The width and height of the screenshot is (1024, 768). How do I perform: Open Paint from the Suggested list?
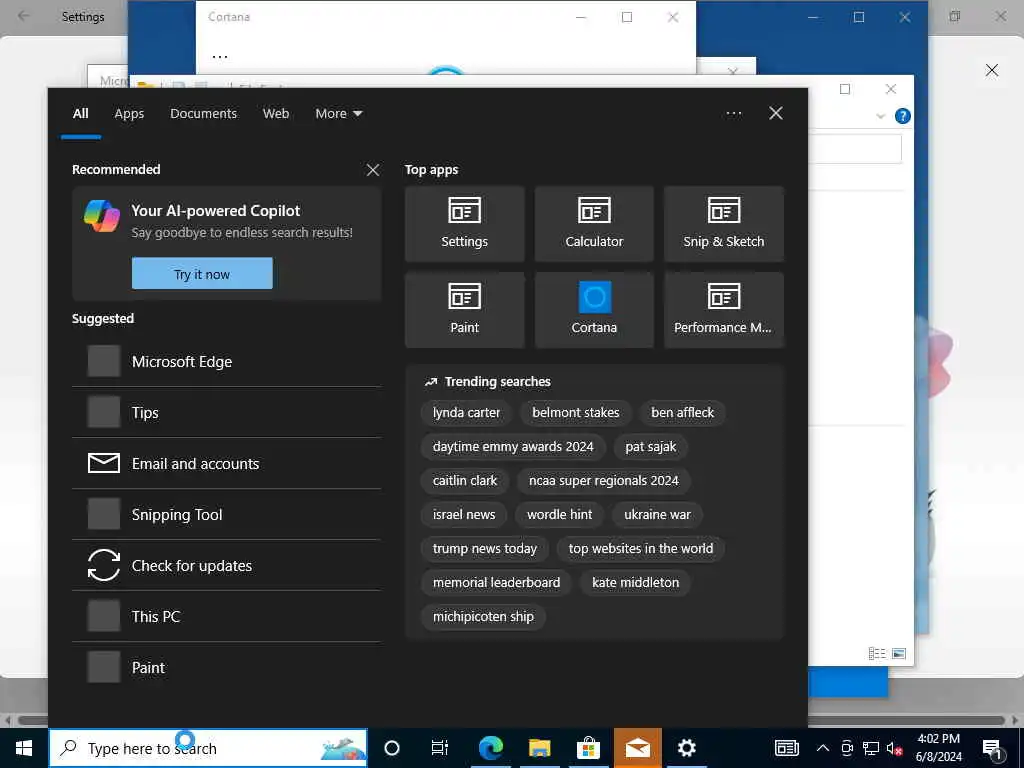tap(227, 667)
